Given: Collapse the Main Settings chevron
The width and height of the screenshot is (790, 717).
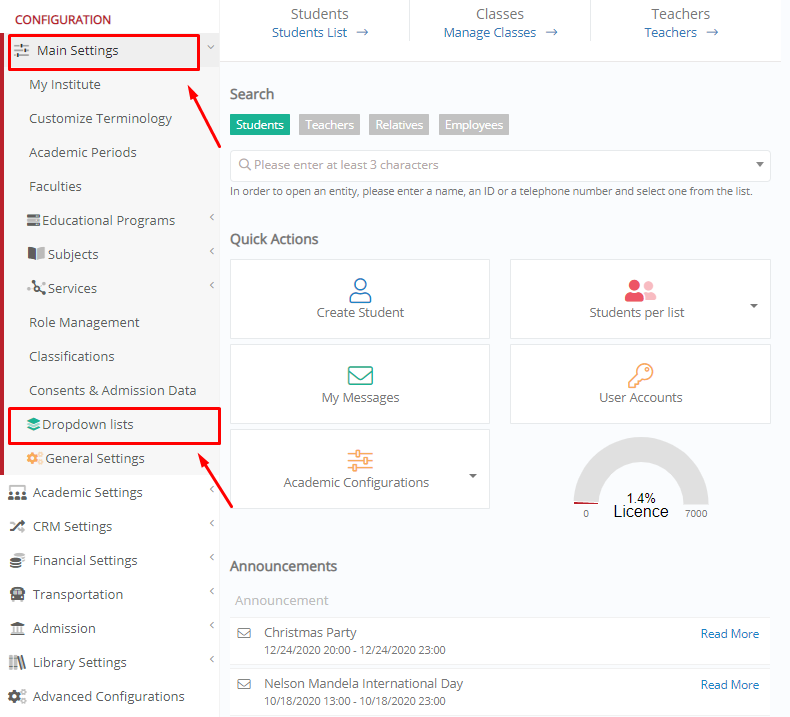Looking at the screenshot, I should [x=211, y=47].
